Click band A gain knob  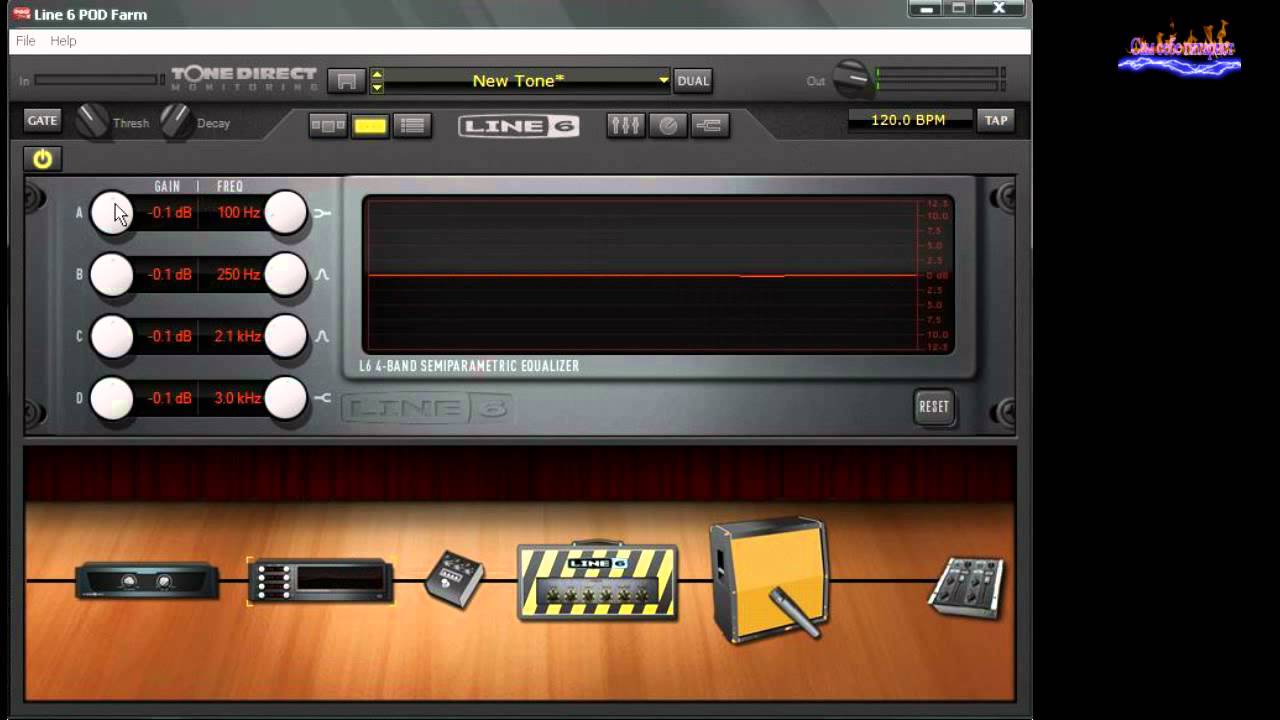(112, 213)
